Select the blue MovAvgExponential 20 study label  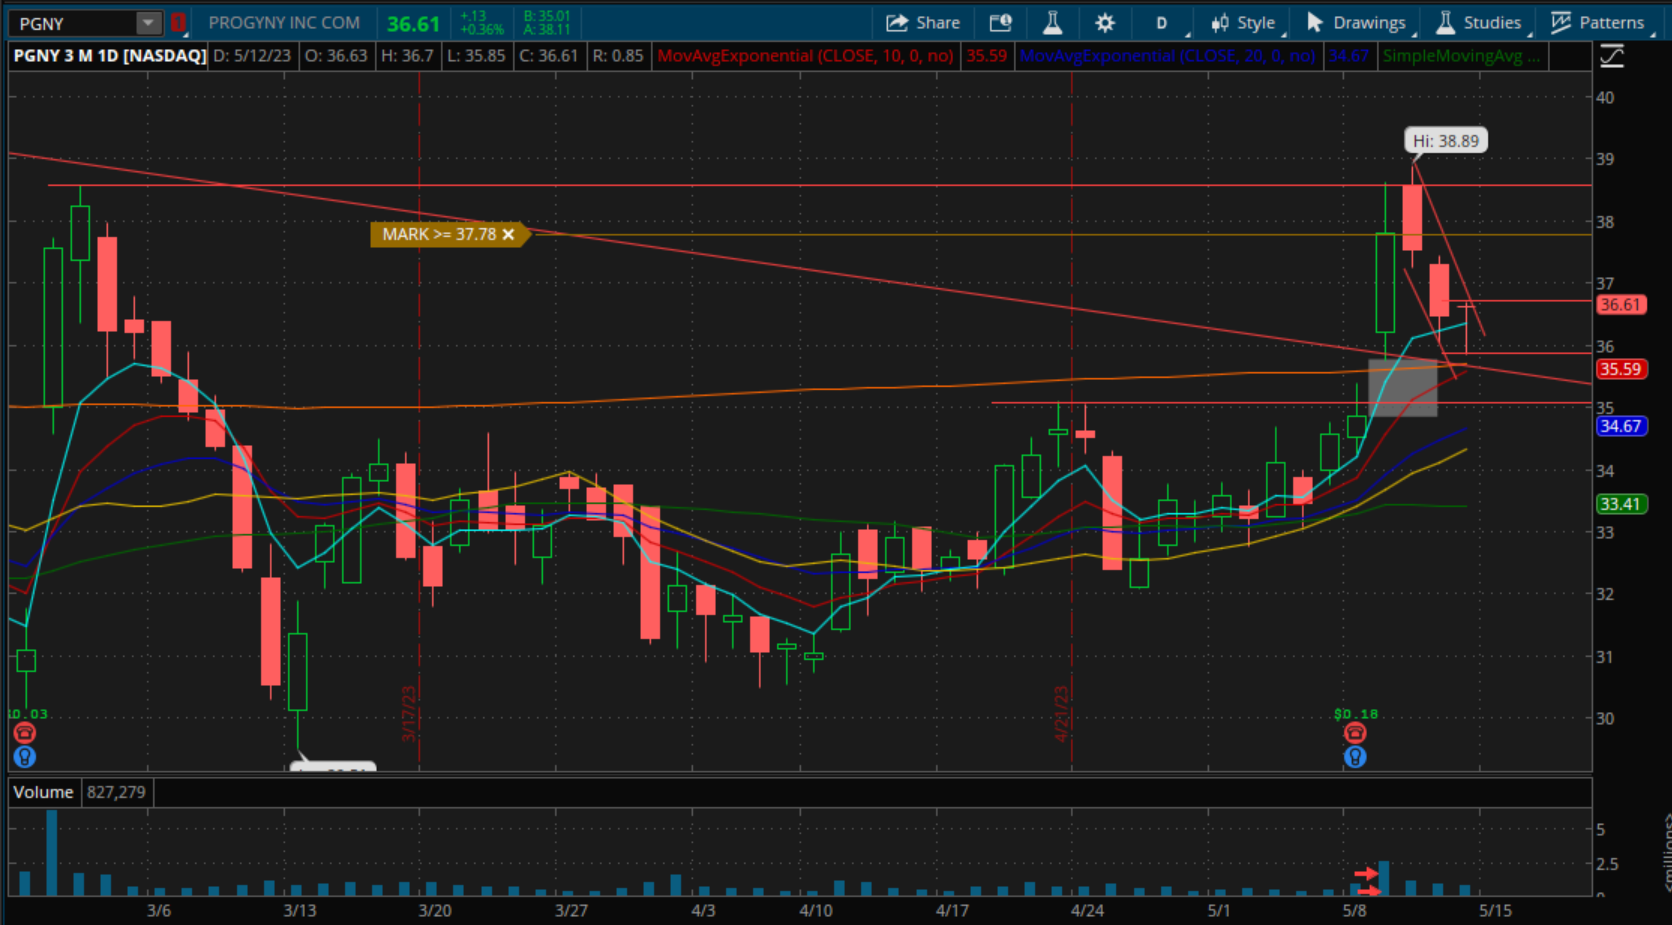coord(1167,56)
